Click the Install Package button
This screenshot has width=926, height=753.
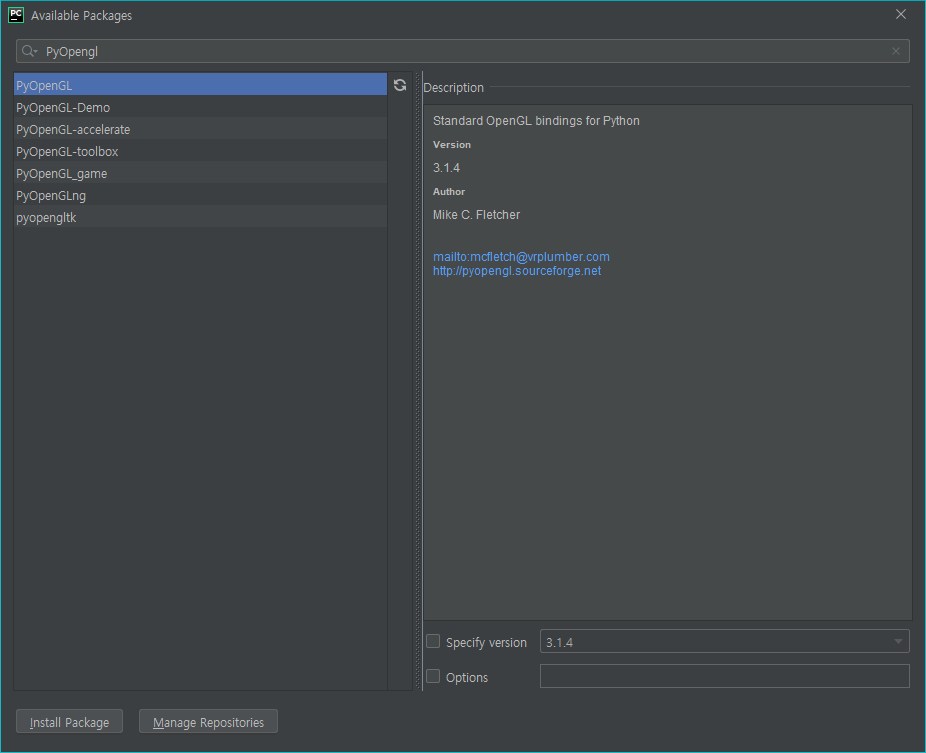tap(69, 722)
